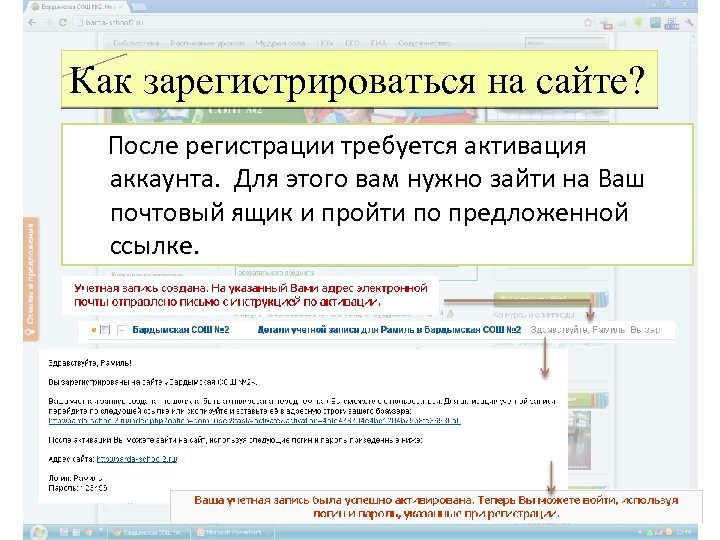
Task: Open the Библиотека menu item
Action: click(136, 43)
